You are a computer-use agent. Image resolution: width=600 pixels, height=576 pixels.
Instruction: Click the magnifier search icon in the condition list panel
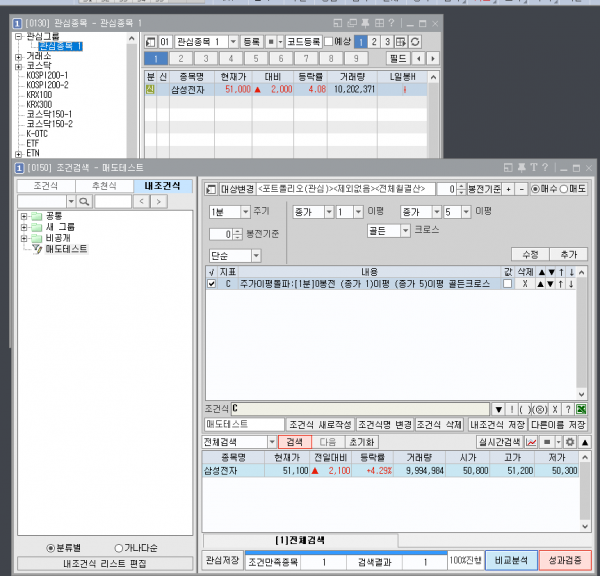84,201
